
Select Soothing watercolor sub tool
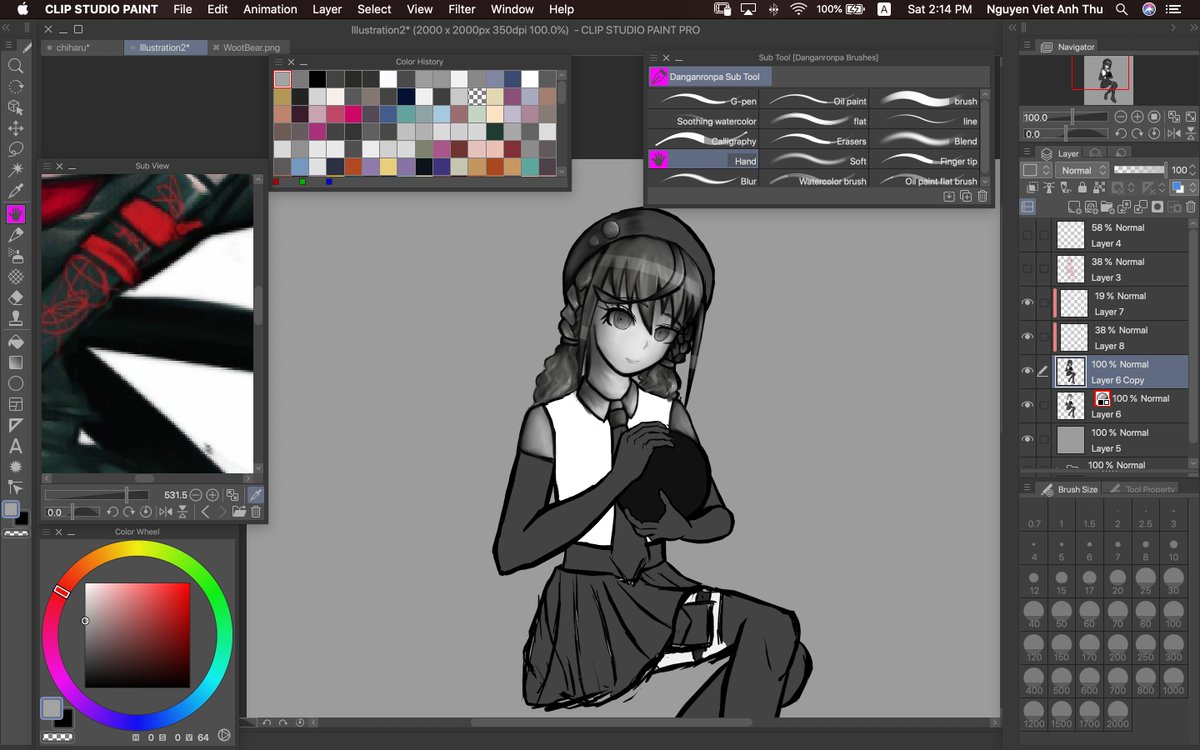(703, 121)
